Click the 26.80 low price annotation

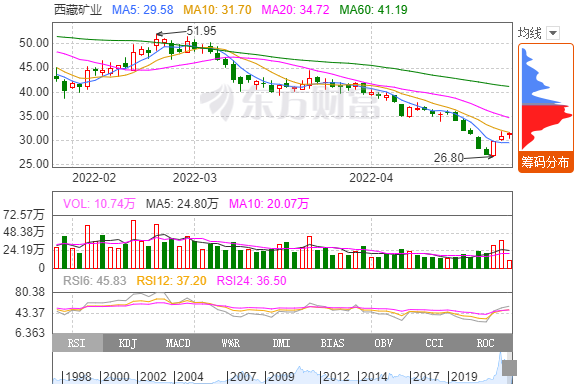coord(449,158)
